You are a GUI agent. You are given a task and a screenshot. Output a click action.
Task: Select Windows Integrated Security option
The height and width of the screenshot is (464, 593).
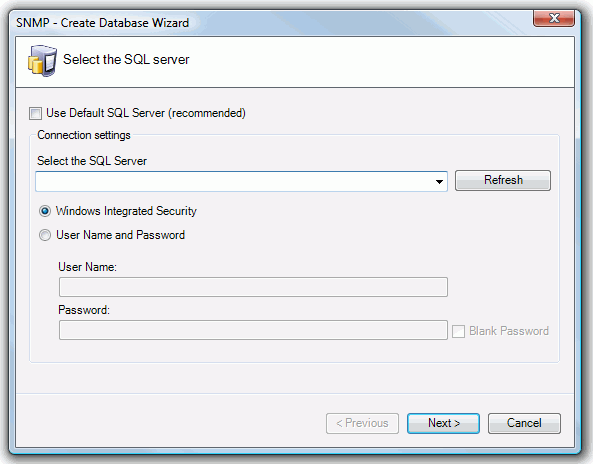[x=45, y=211]
